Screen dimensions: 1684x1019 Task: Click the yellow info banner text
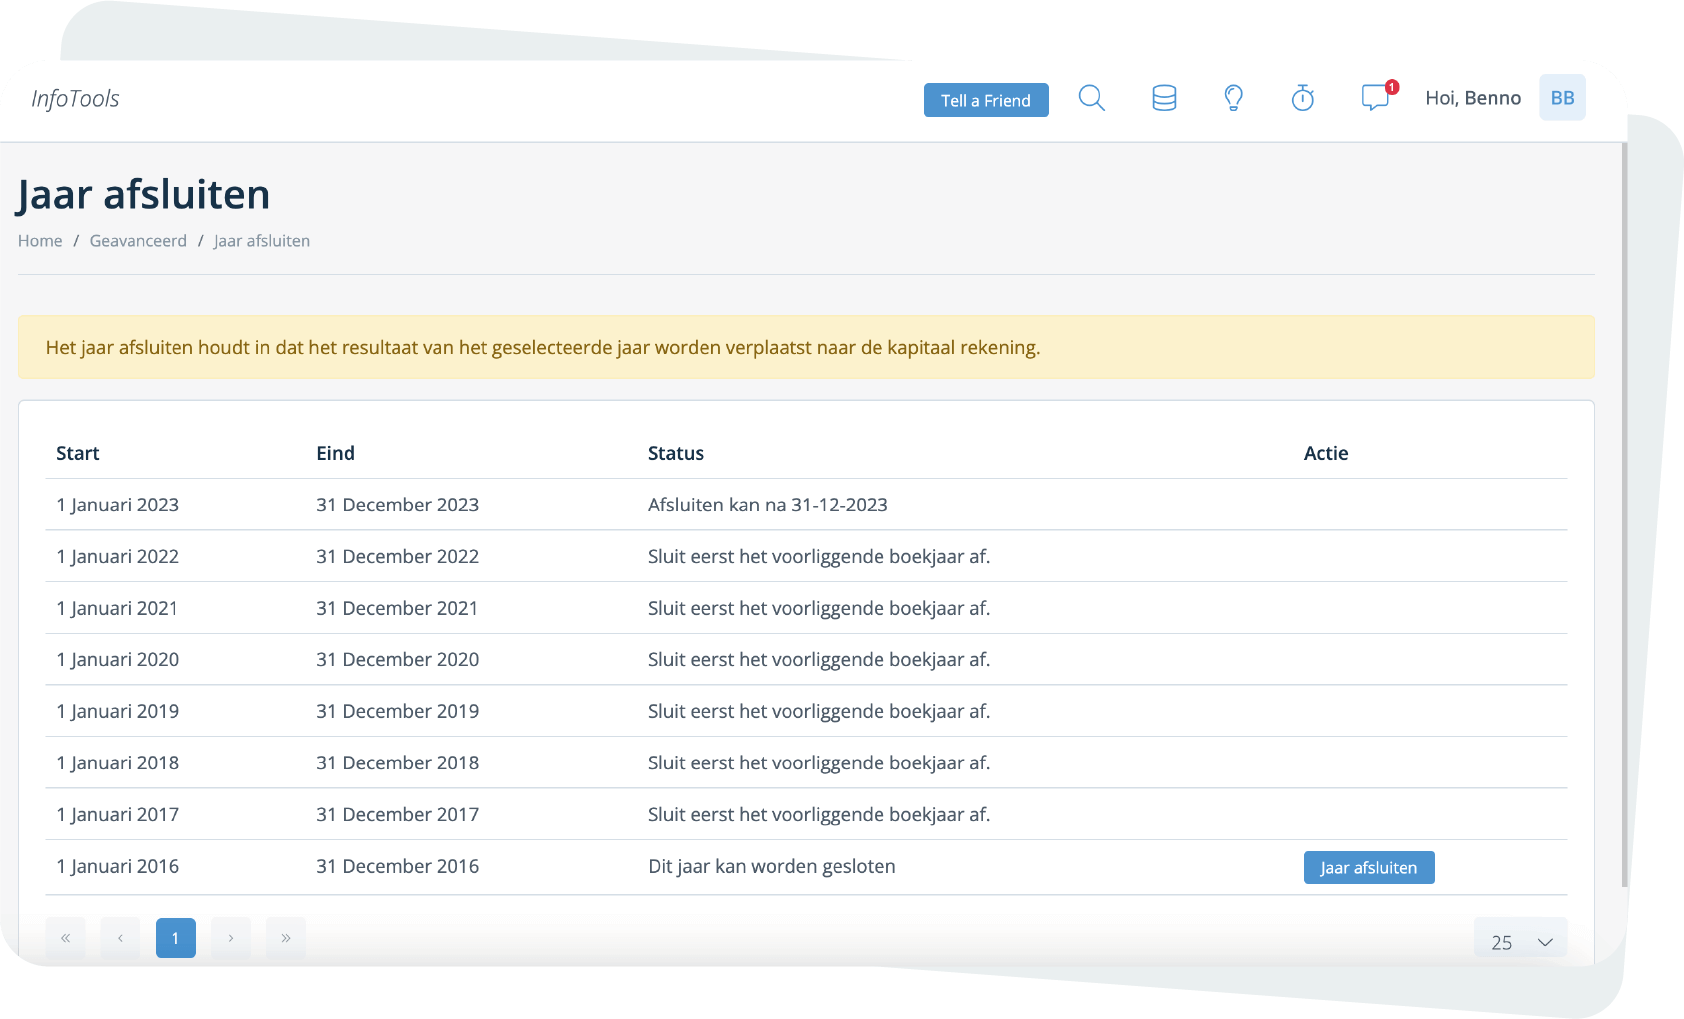click(543, 348)
